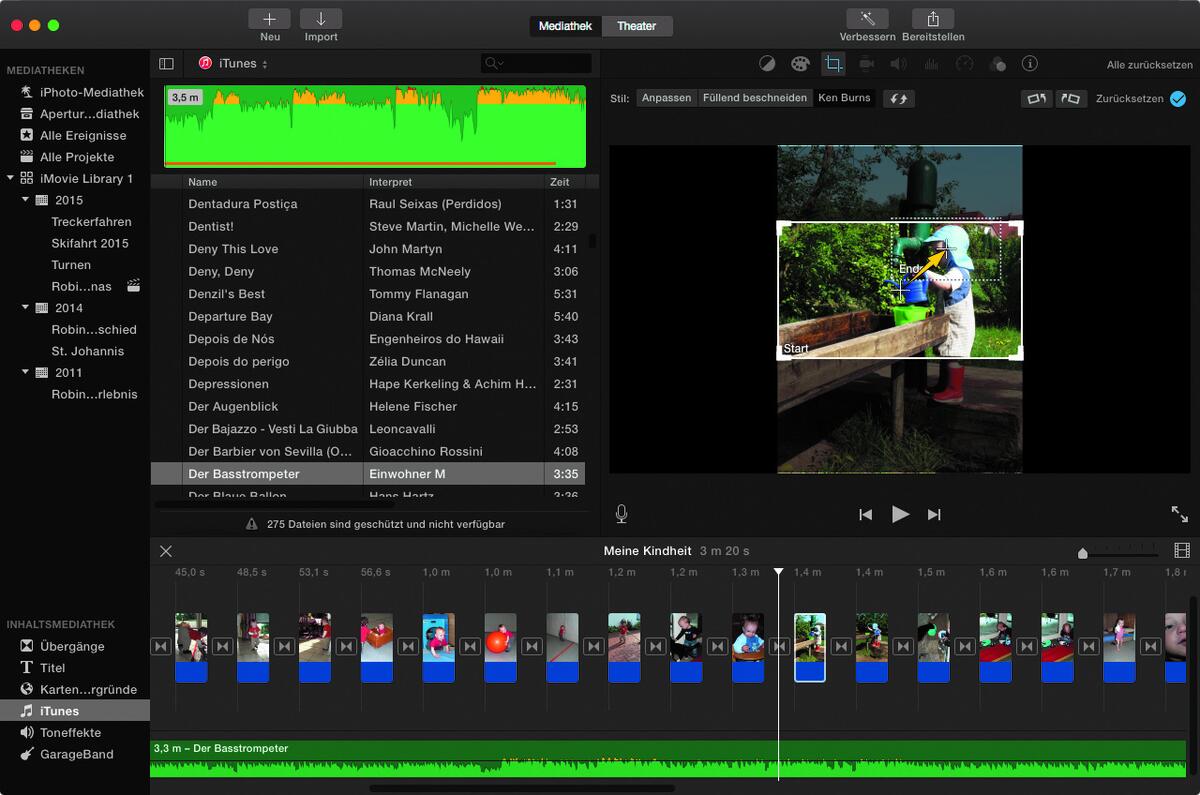Click the clip speed speedometer icon
Screen dimensions: 1200x795
click(x=963, y=63)
